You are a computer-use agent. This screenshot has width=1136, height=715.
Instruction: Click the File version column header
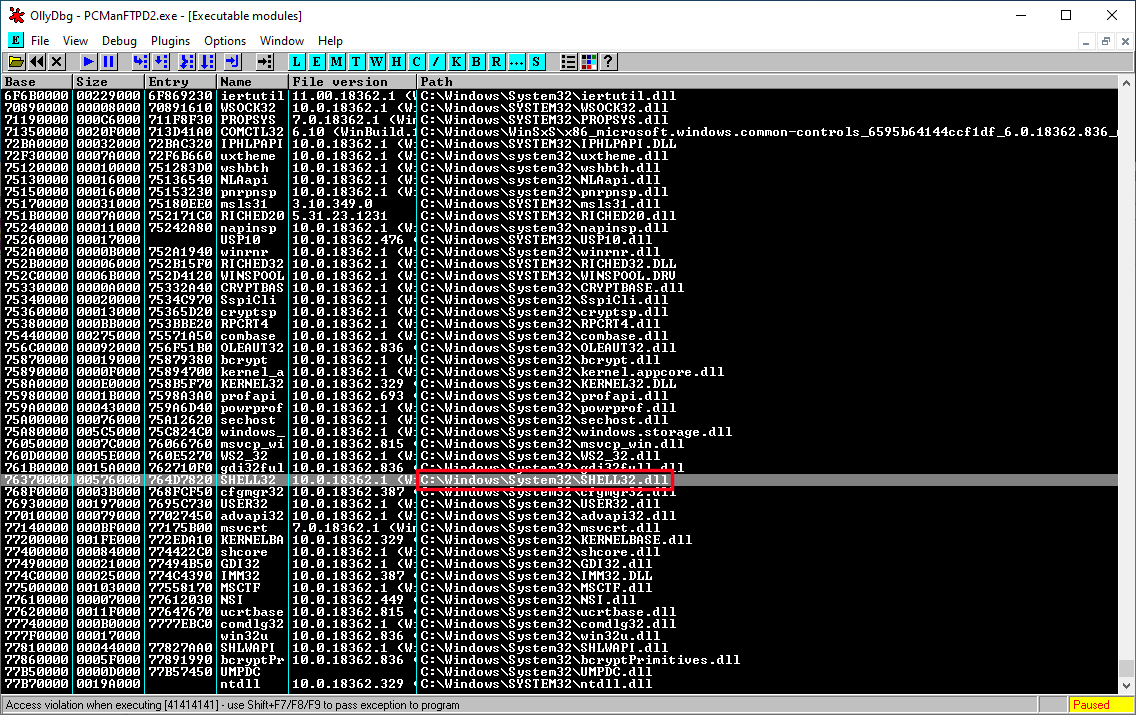(353, 82)
